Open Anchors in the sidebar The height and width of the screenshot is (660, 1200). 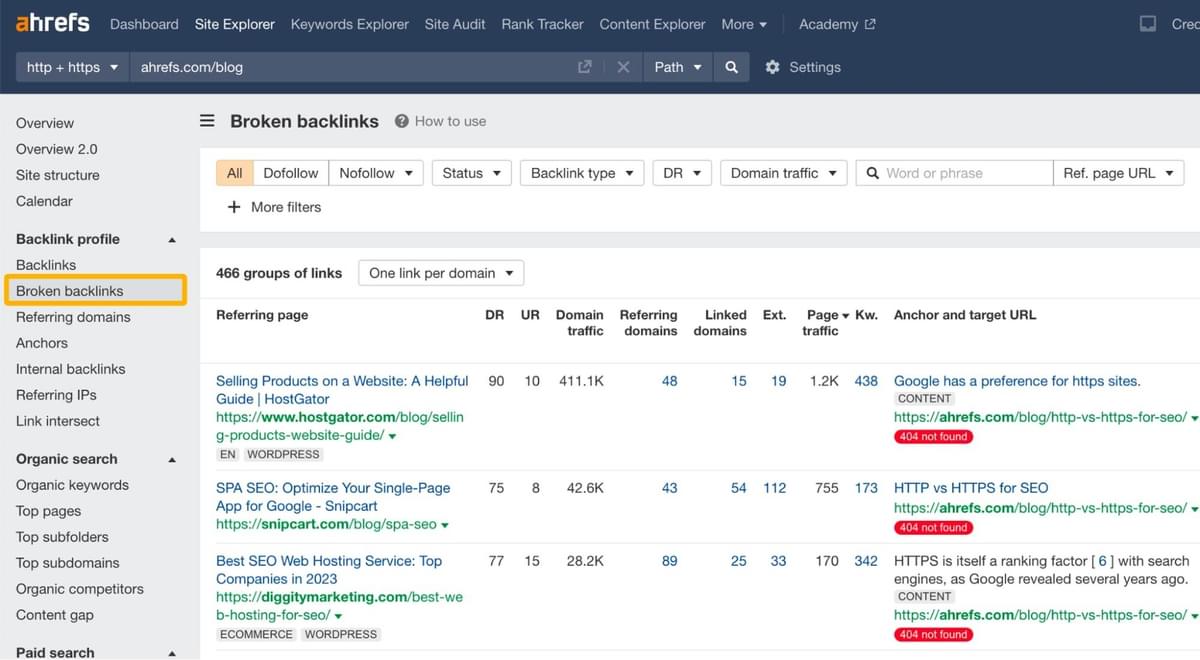[x=42, y=343]
